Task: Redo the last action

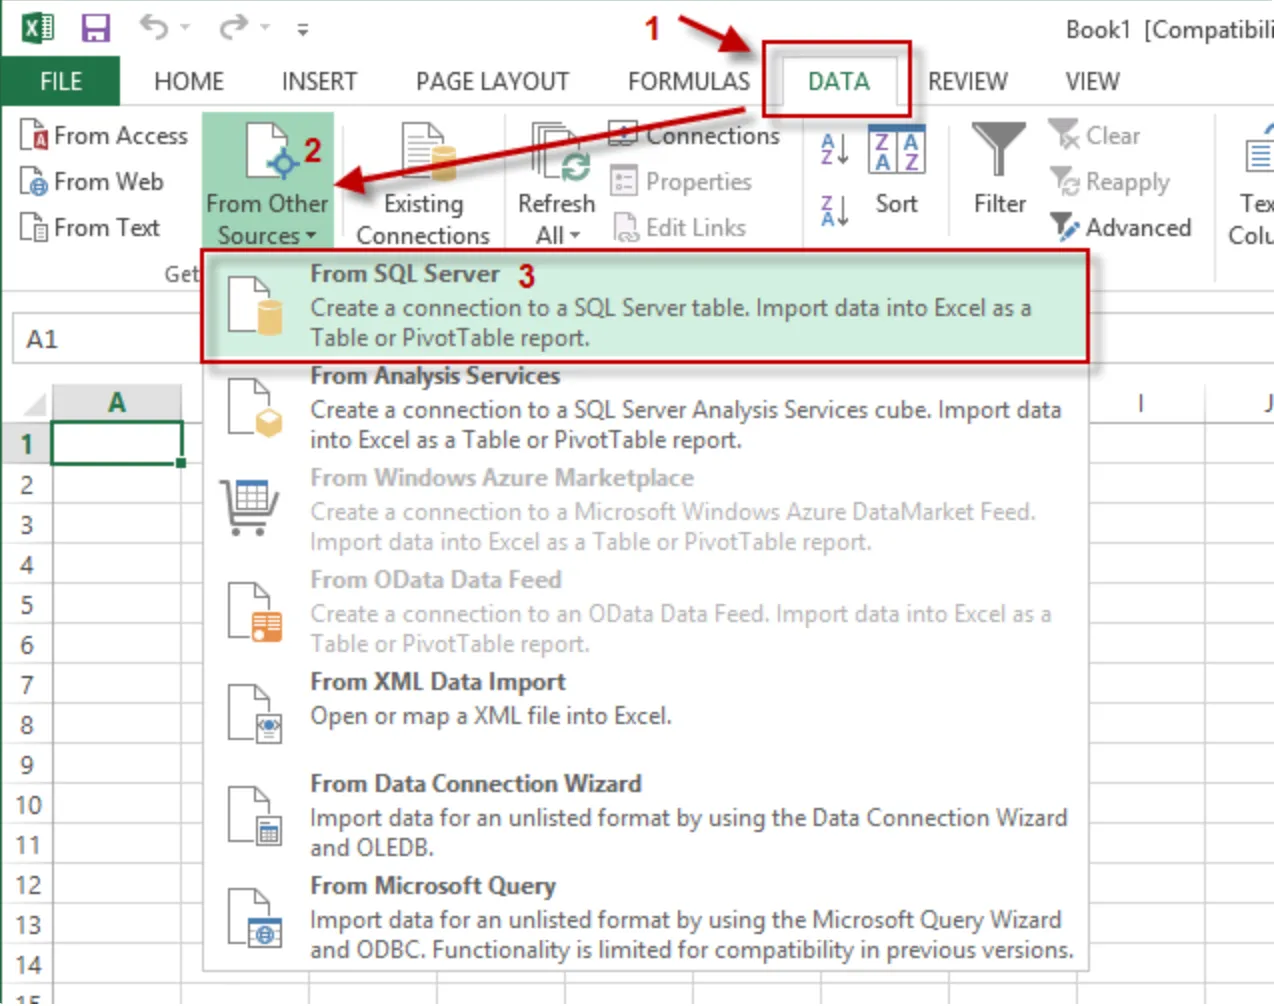Action: (x=234, y=27)
